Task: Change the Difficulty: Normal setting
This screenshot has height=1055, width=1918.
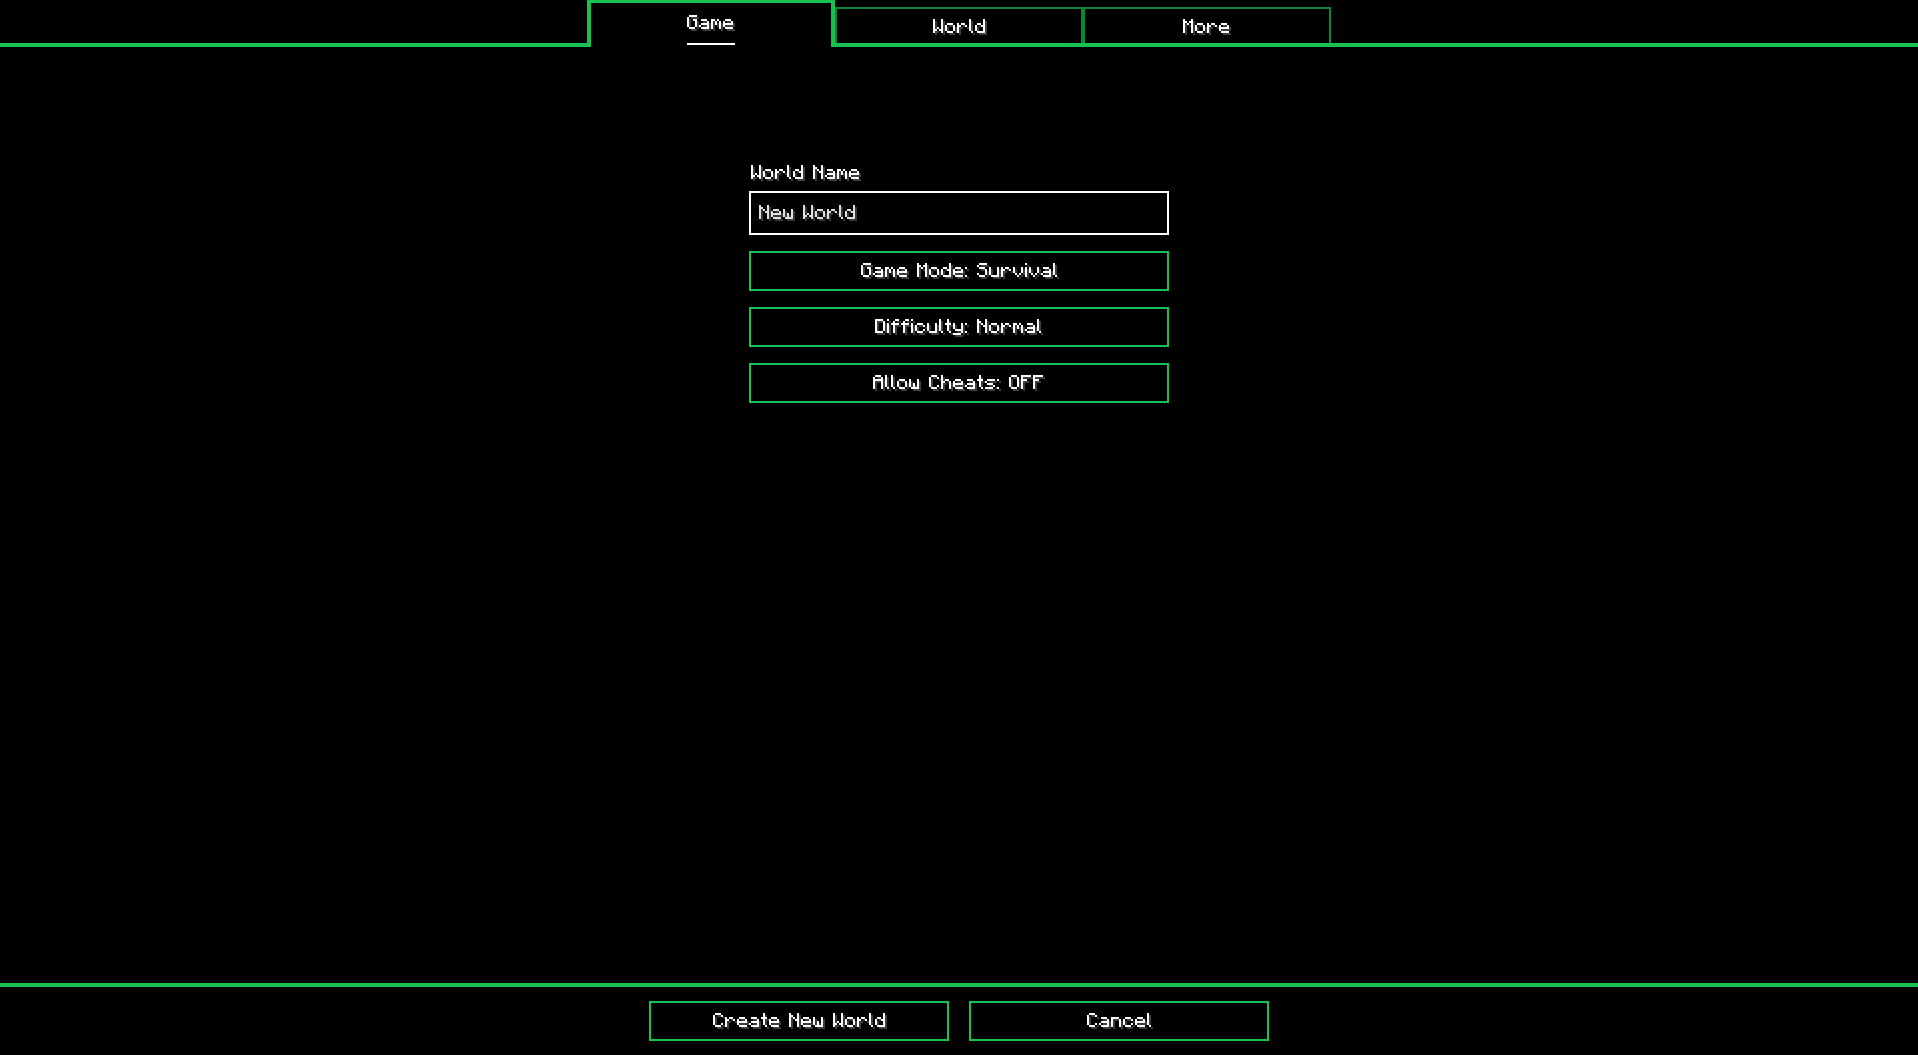Action: pos(958,327)
